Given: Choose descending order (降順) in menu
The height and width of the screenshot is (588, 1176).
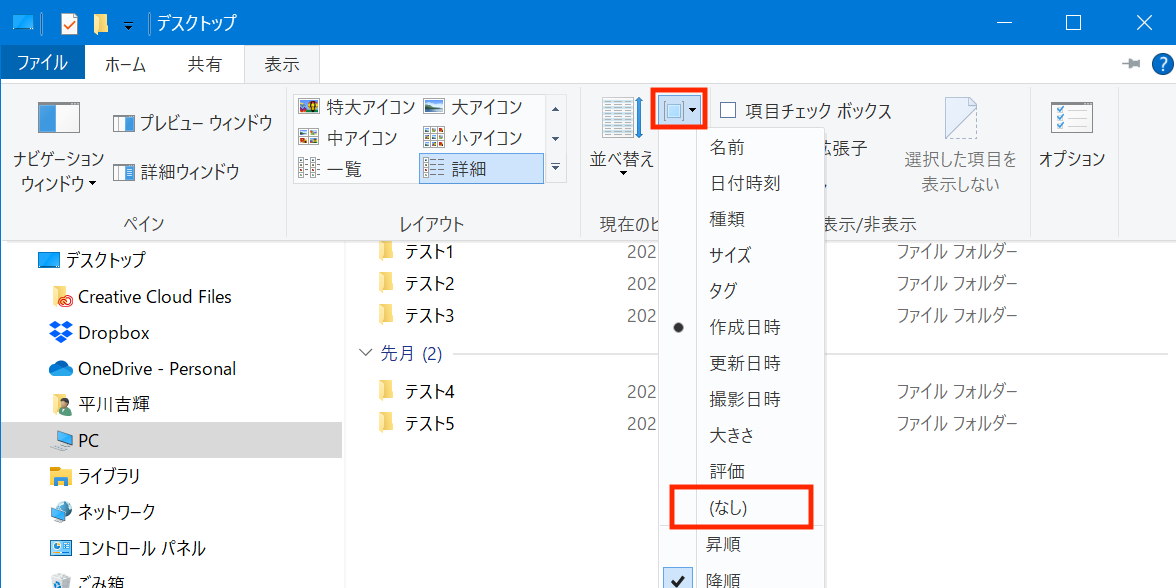Looking at the screenshot, I should click(x=723, y=579).
